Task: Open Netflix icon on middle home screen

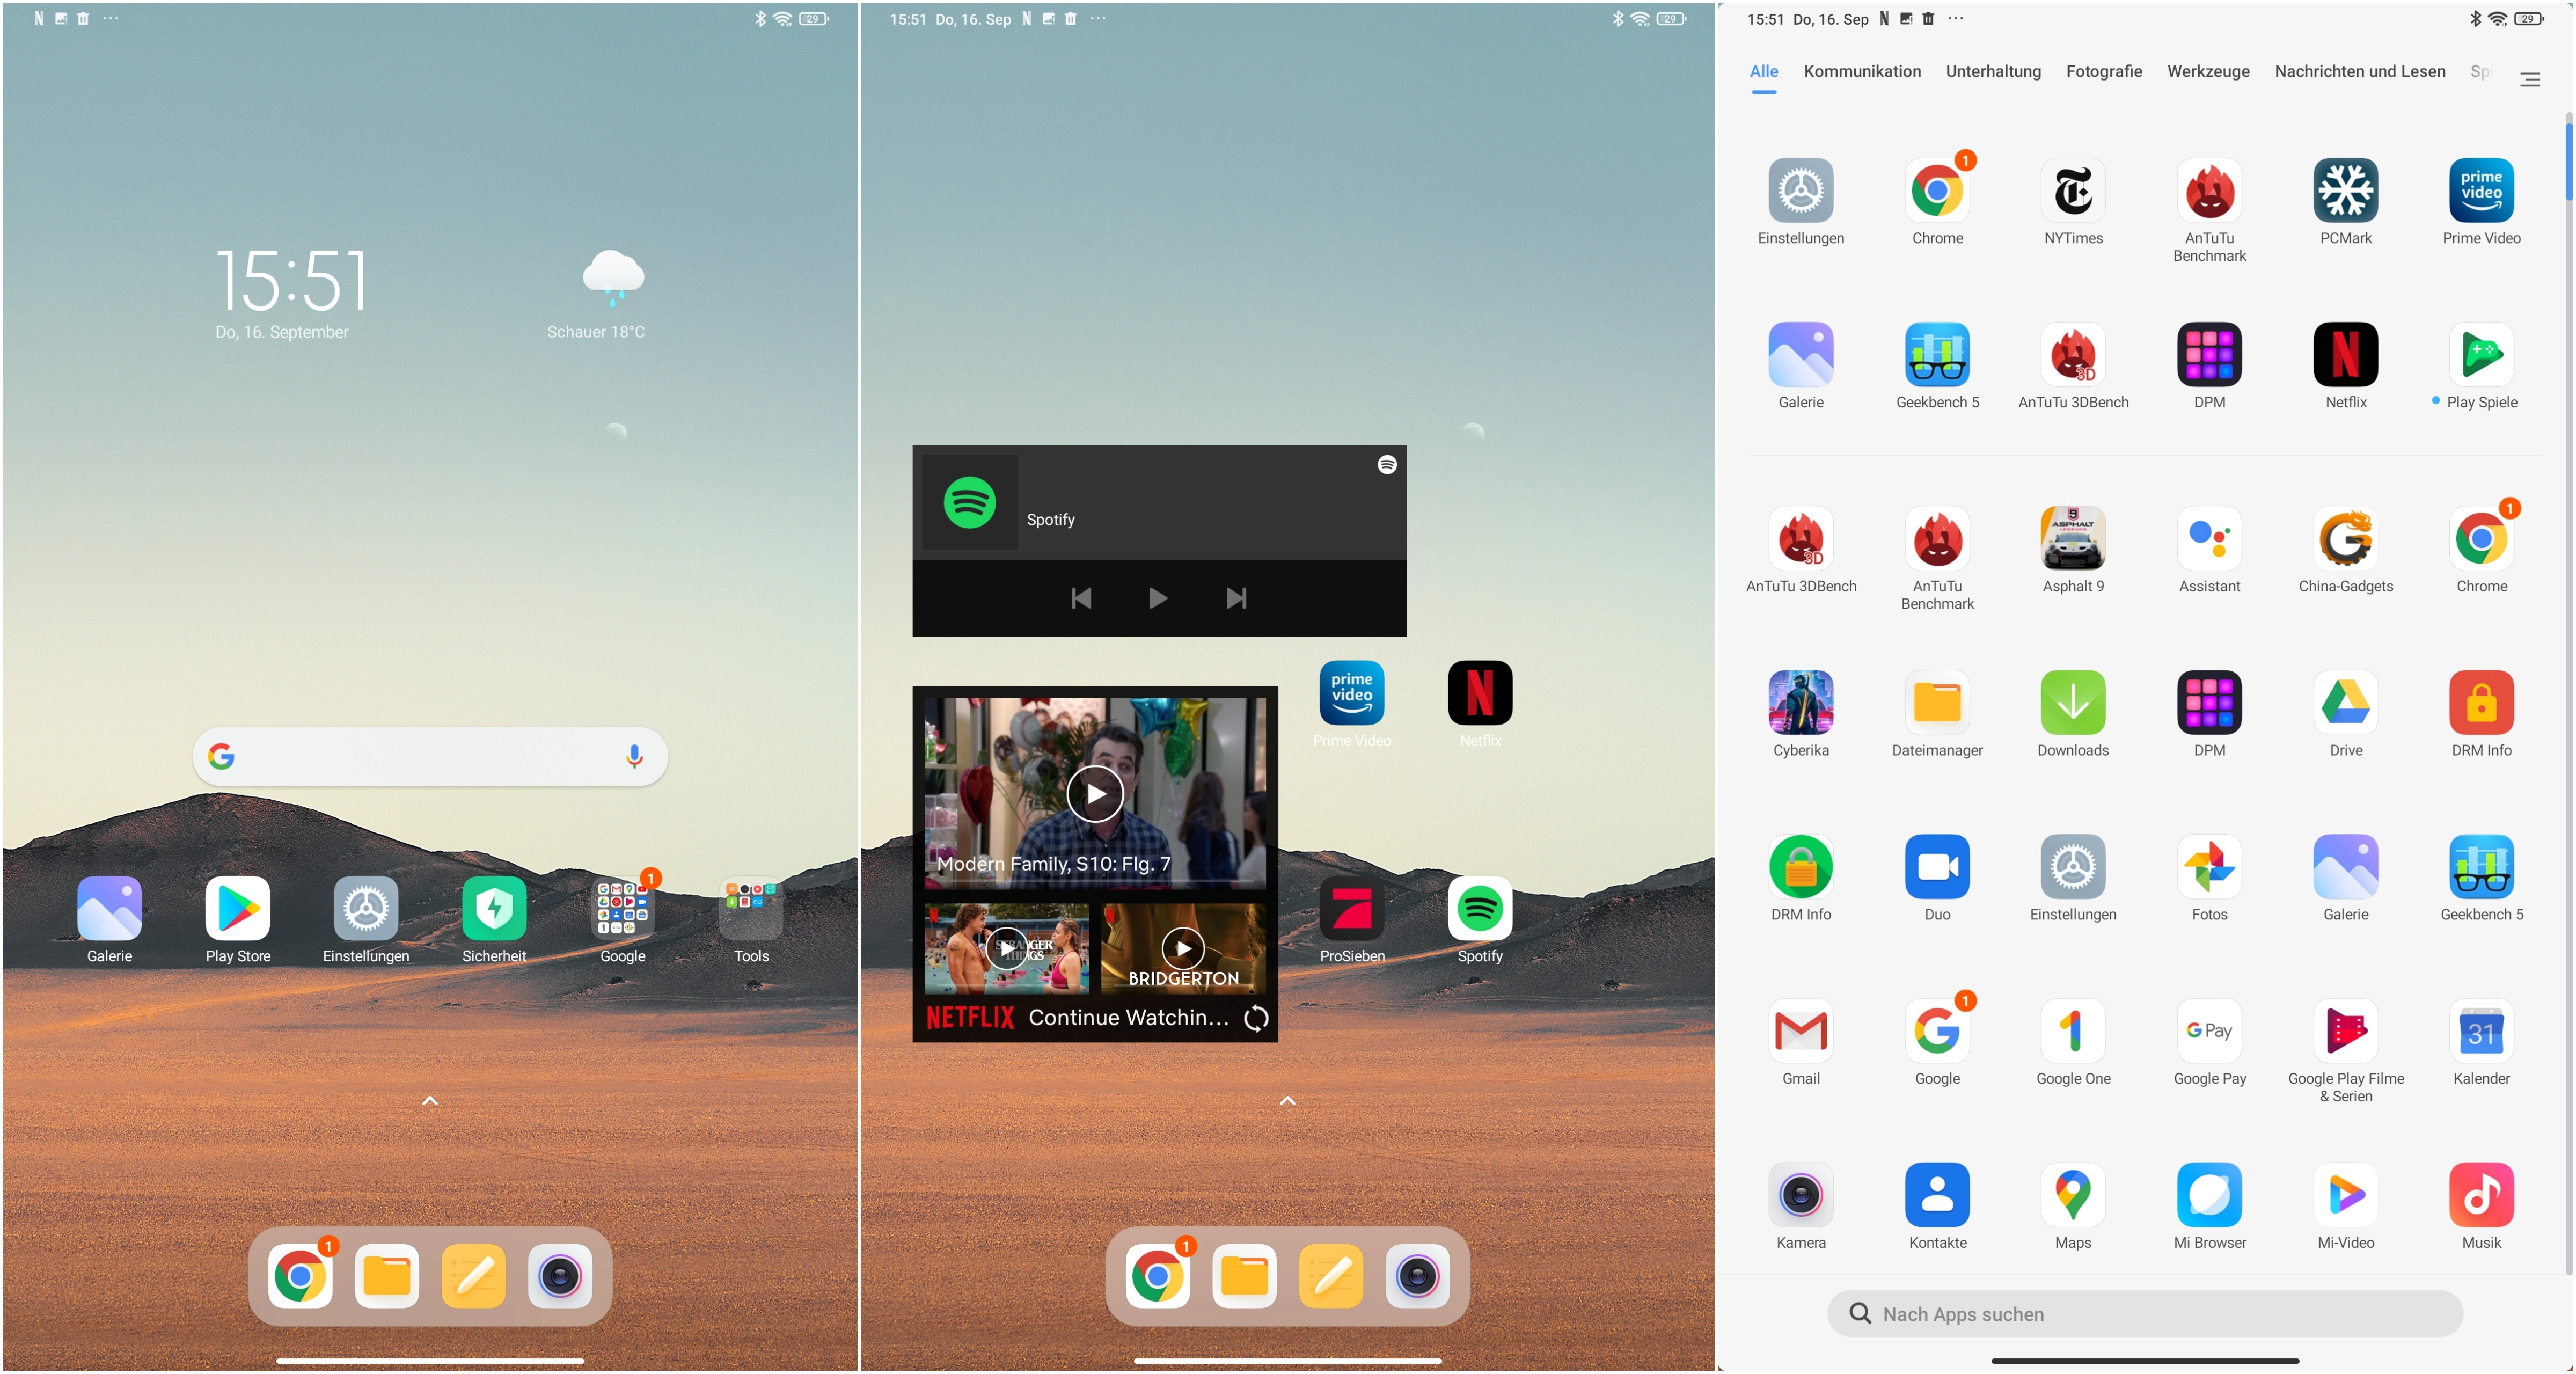Action: pos(1480,692)
